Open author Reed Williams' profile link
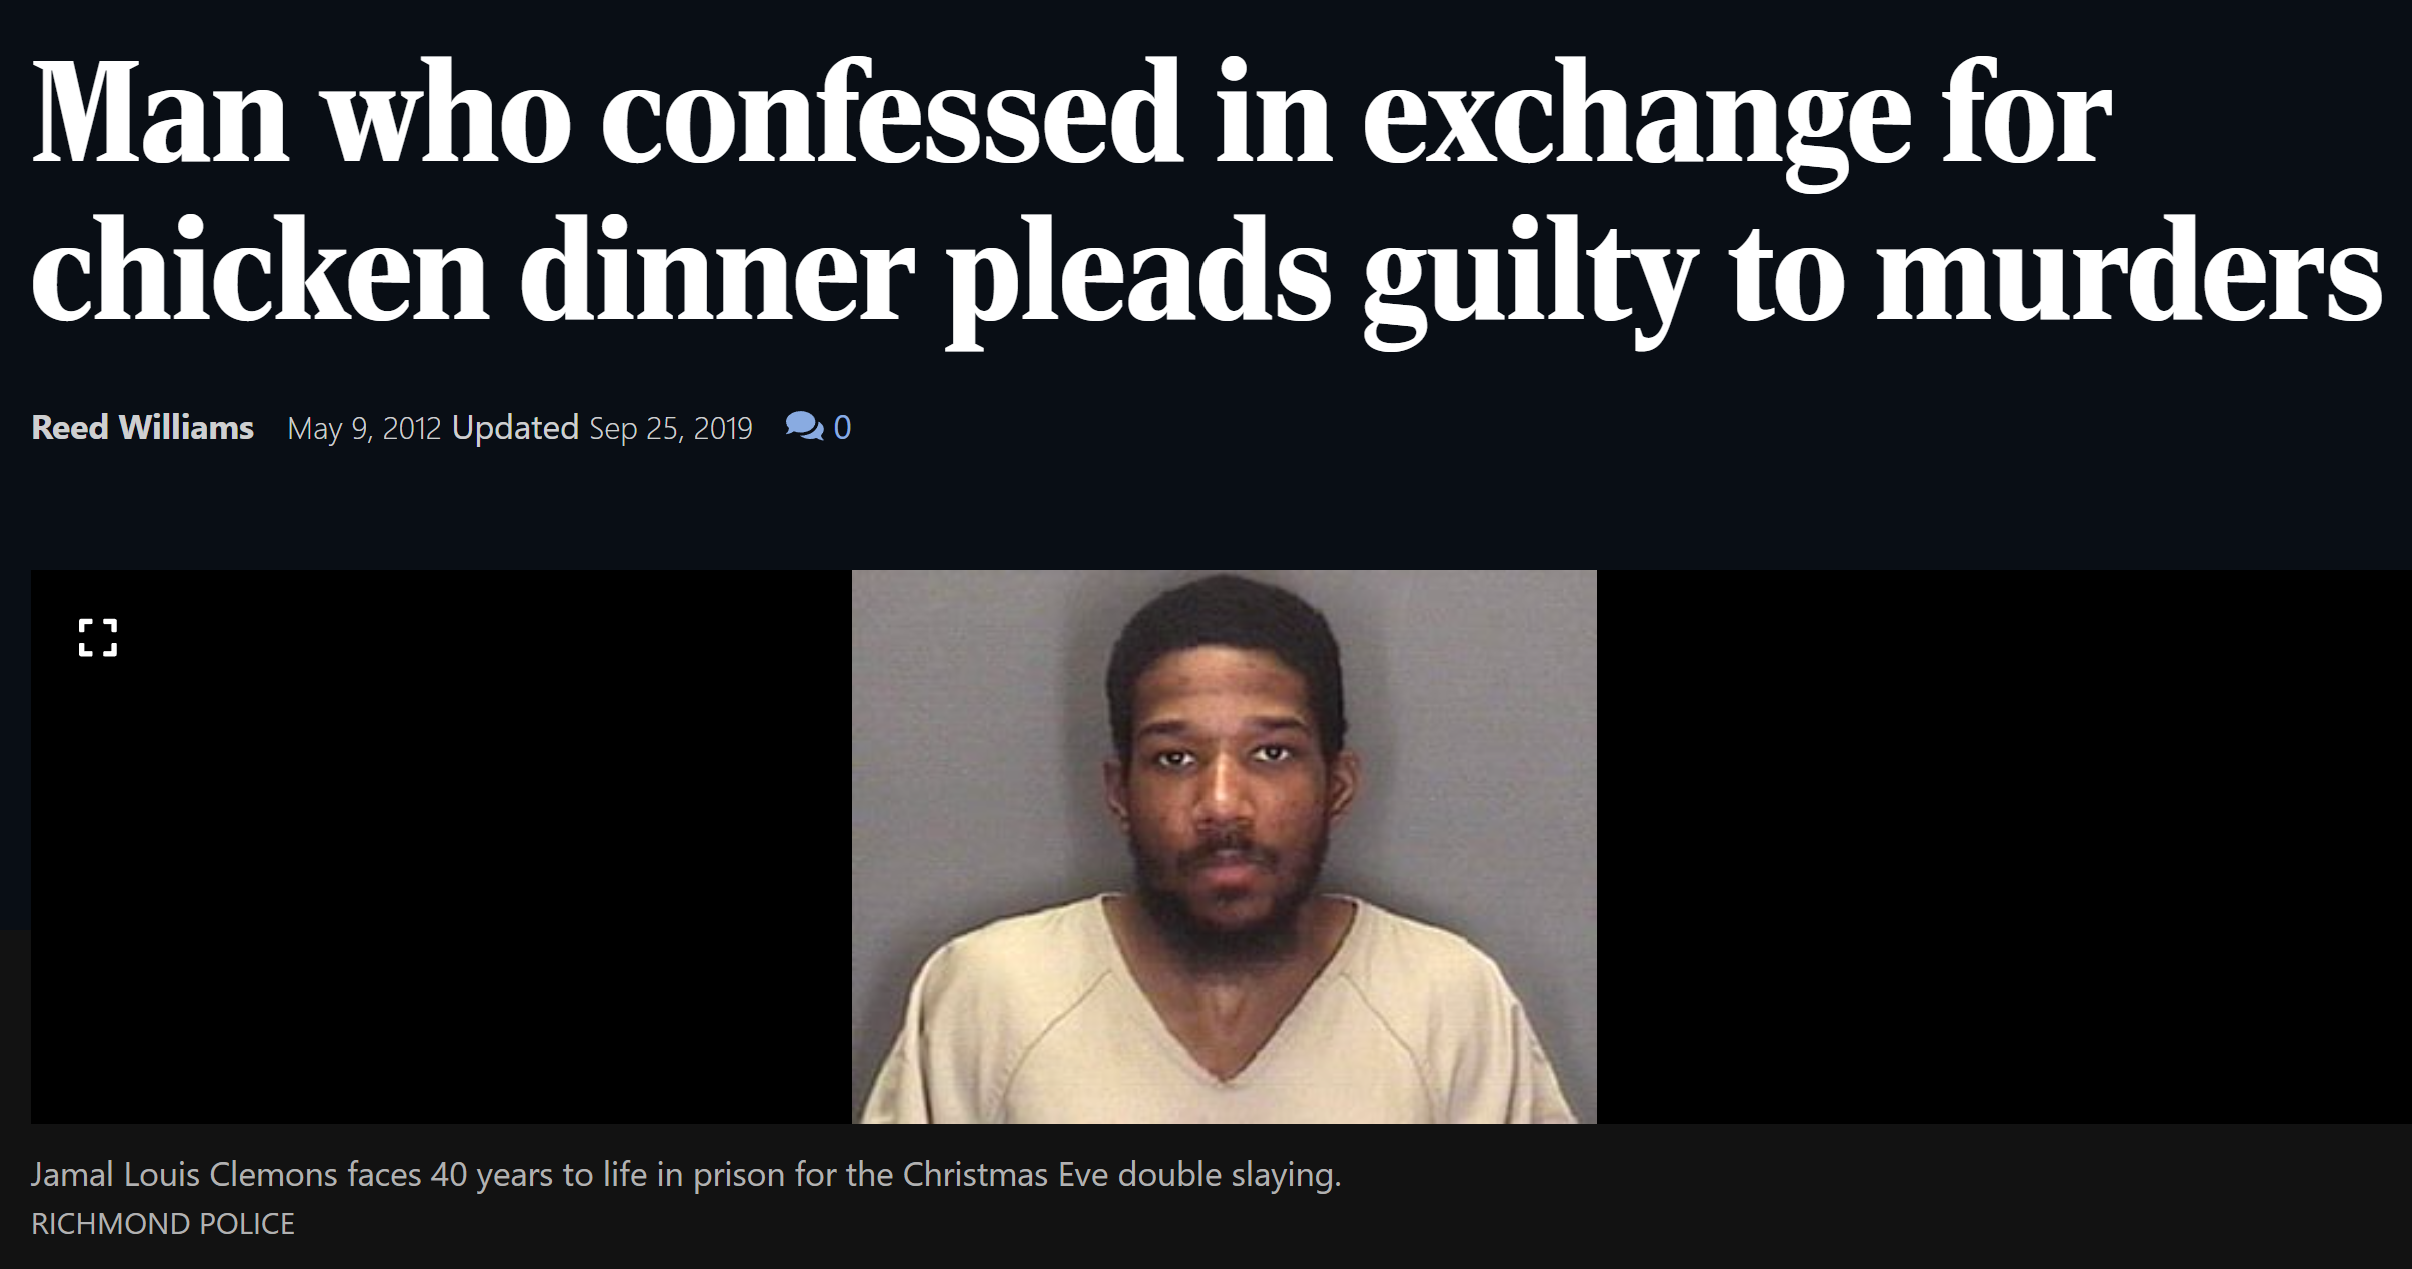Image resolution: width=2412 pixels, height=1269 pixels. [142, 428]
